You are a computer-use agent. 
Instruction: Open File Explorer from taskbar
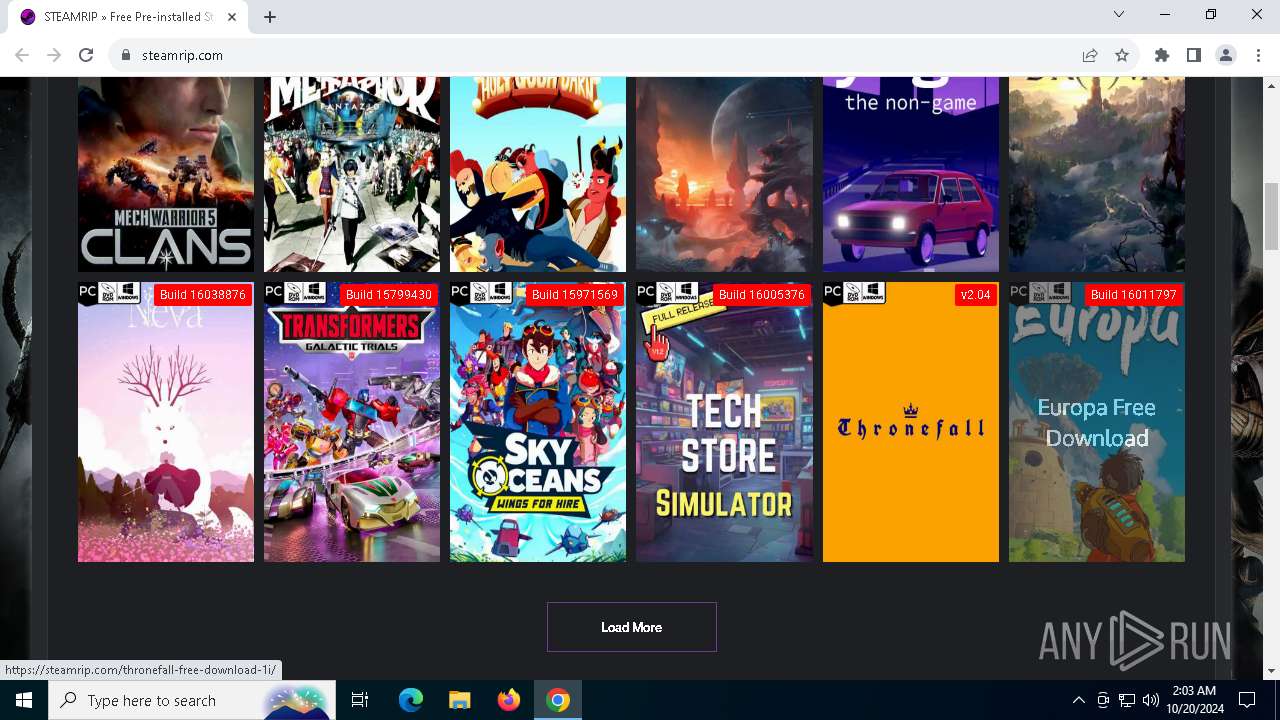coord(459,700)
